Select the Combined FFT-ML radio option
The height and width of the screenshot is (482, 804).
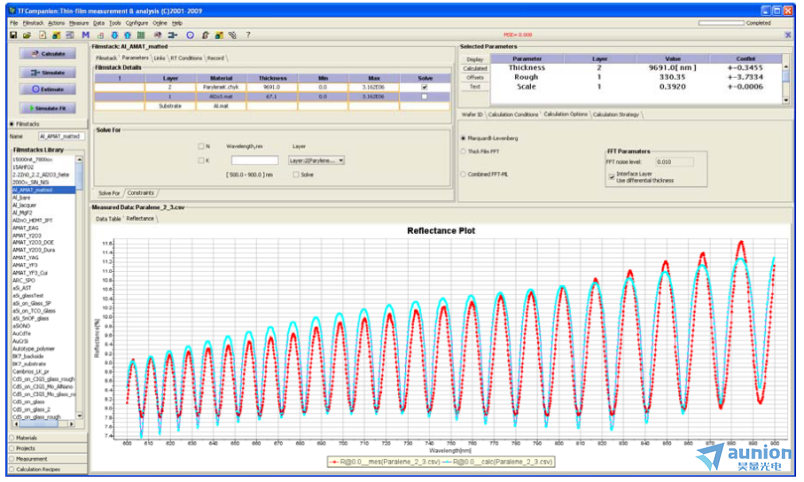coord(464,174)
